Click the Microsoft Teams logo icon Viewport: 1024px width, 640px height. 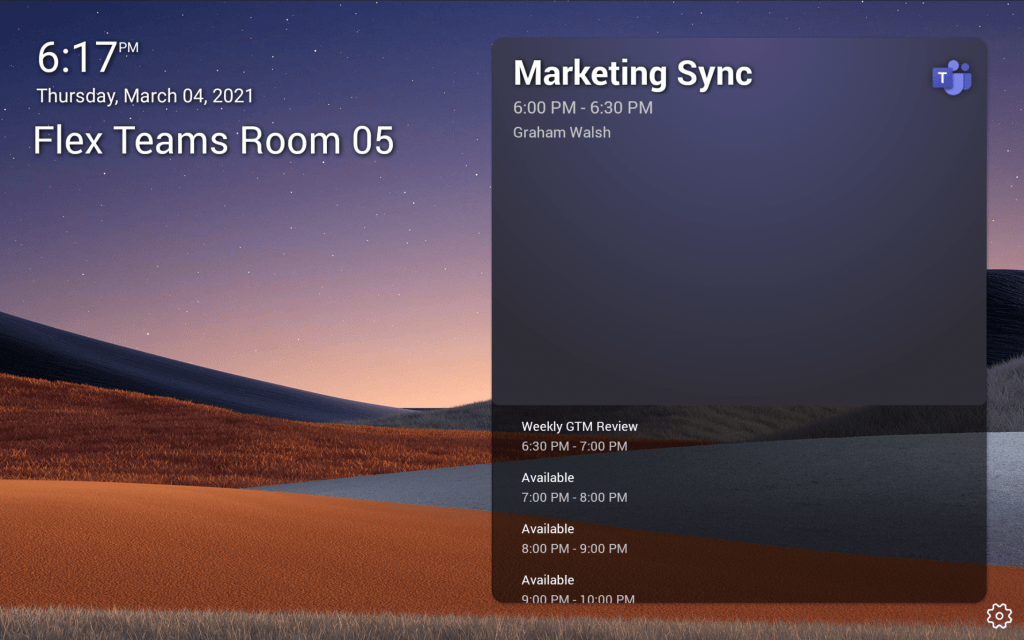pyautogui.click(x=951, y=78)
